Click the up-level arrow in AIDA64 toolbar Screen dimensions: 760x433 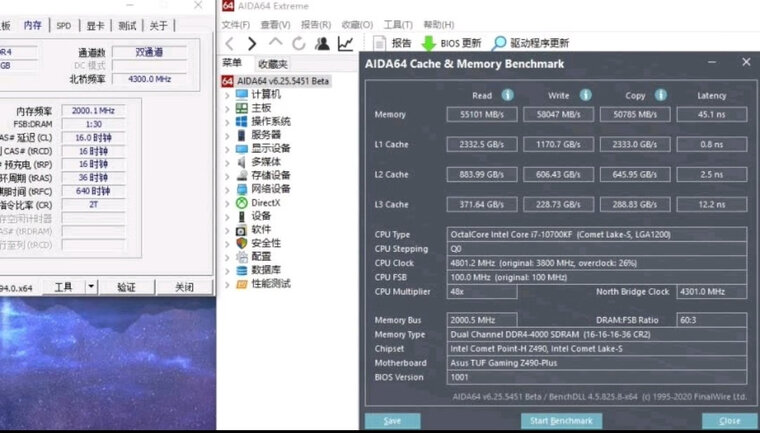click(275, 43)
